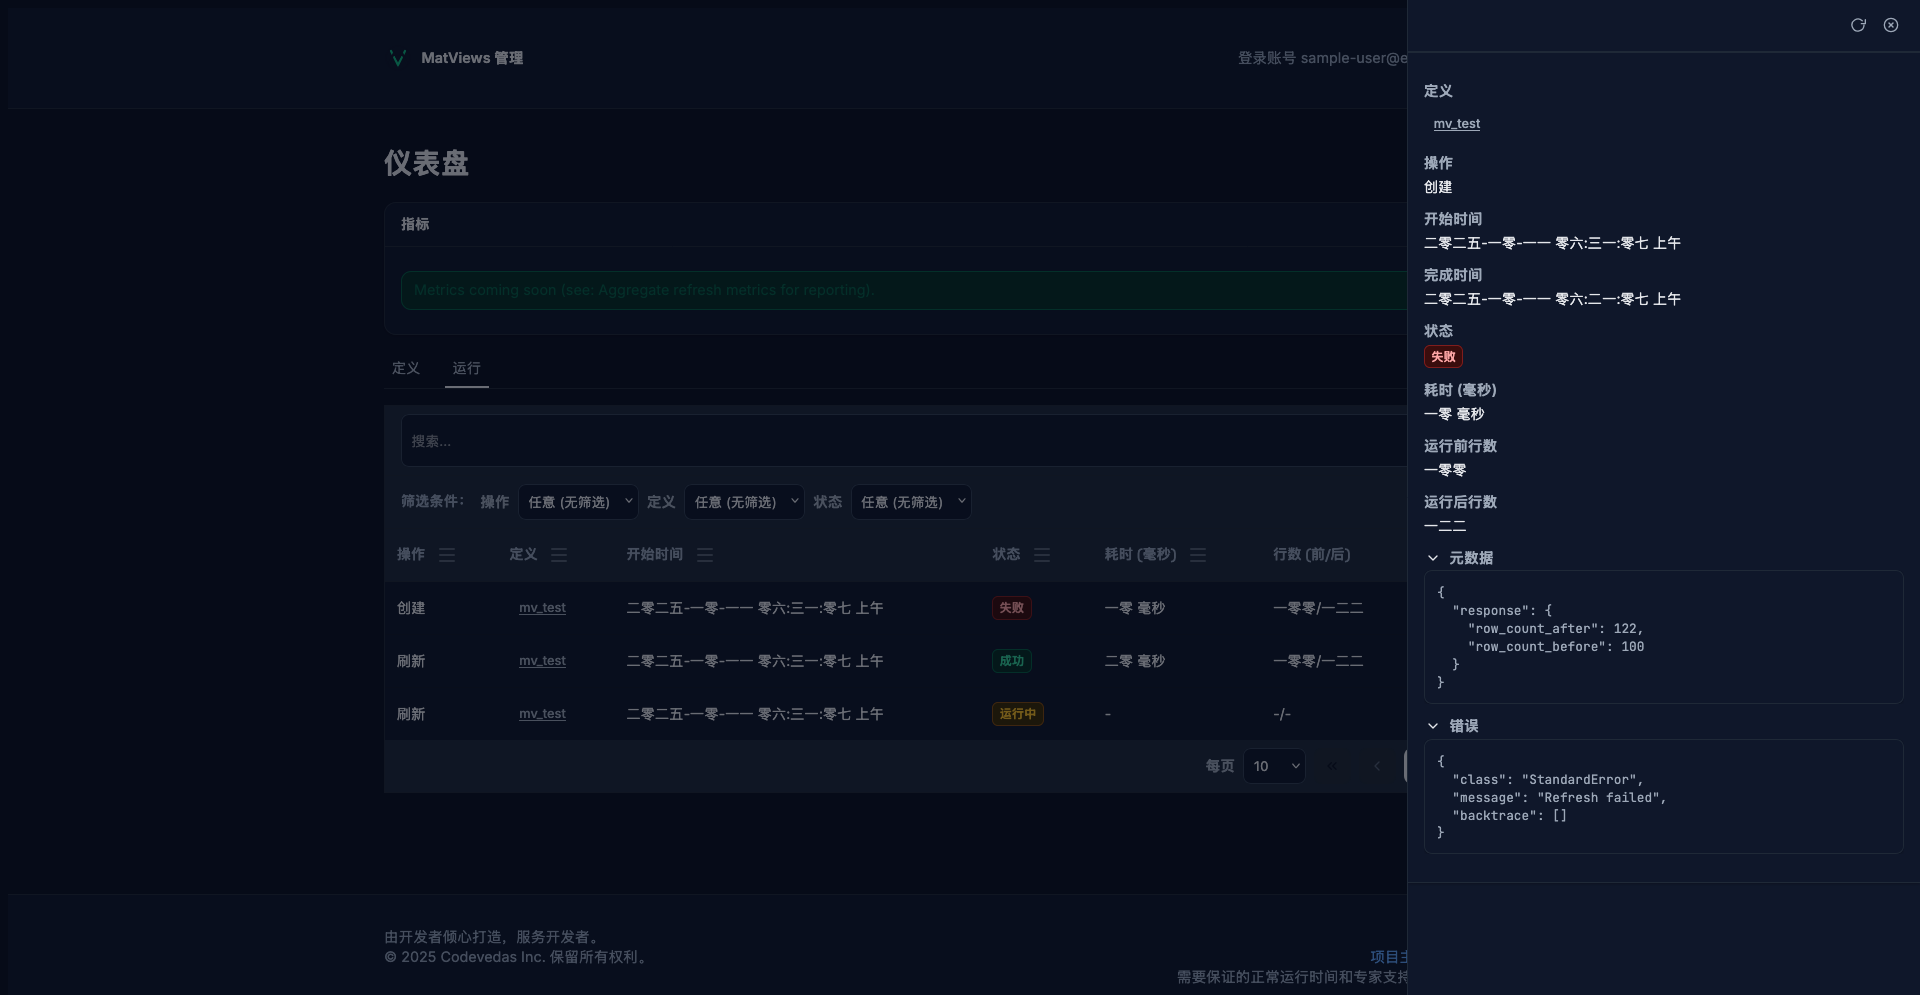The image size is (1920, 995).
Task: Close the run details side panel
Action: 1891,25
